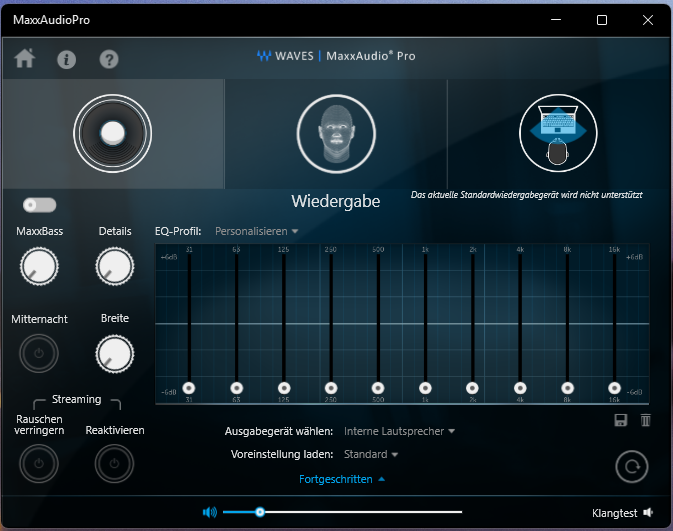Viewport: 673px width, 531px height.
Task: Toggle the Reaktivieren power button
Action: [x=114, y=464]
